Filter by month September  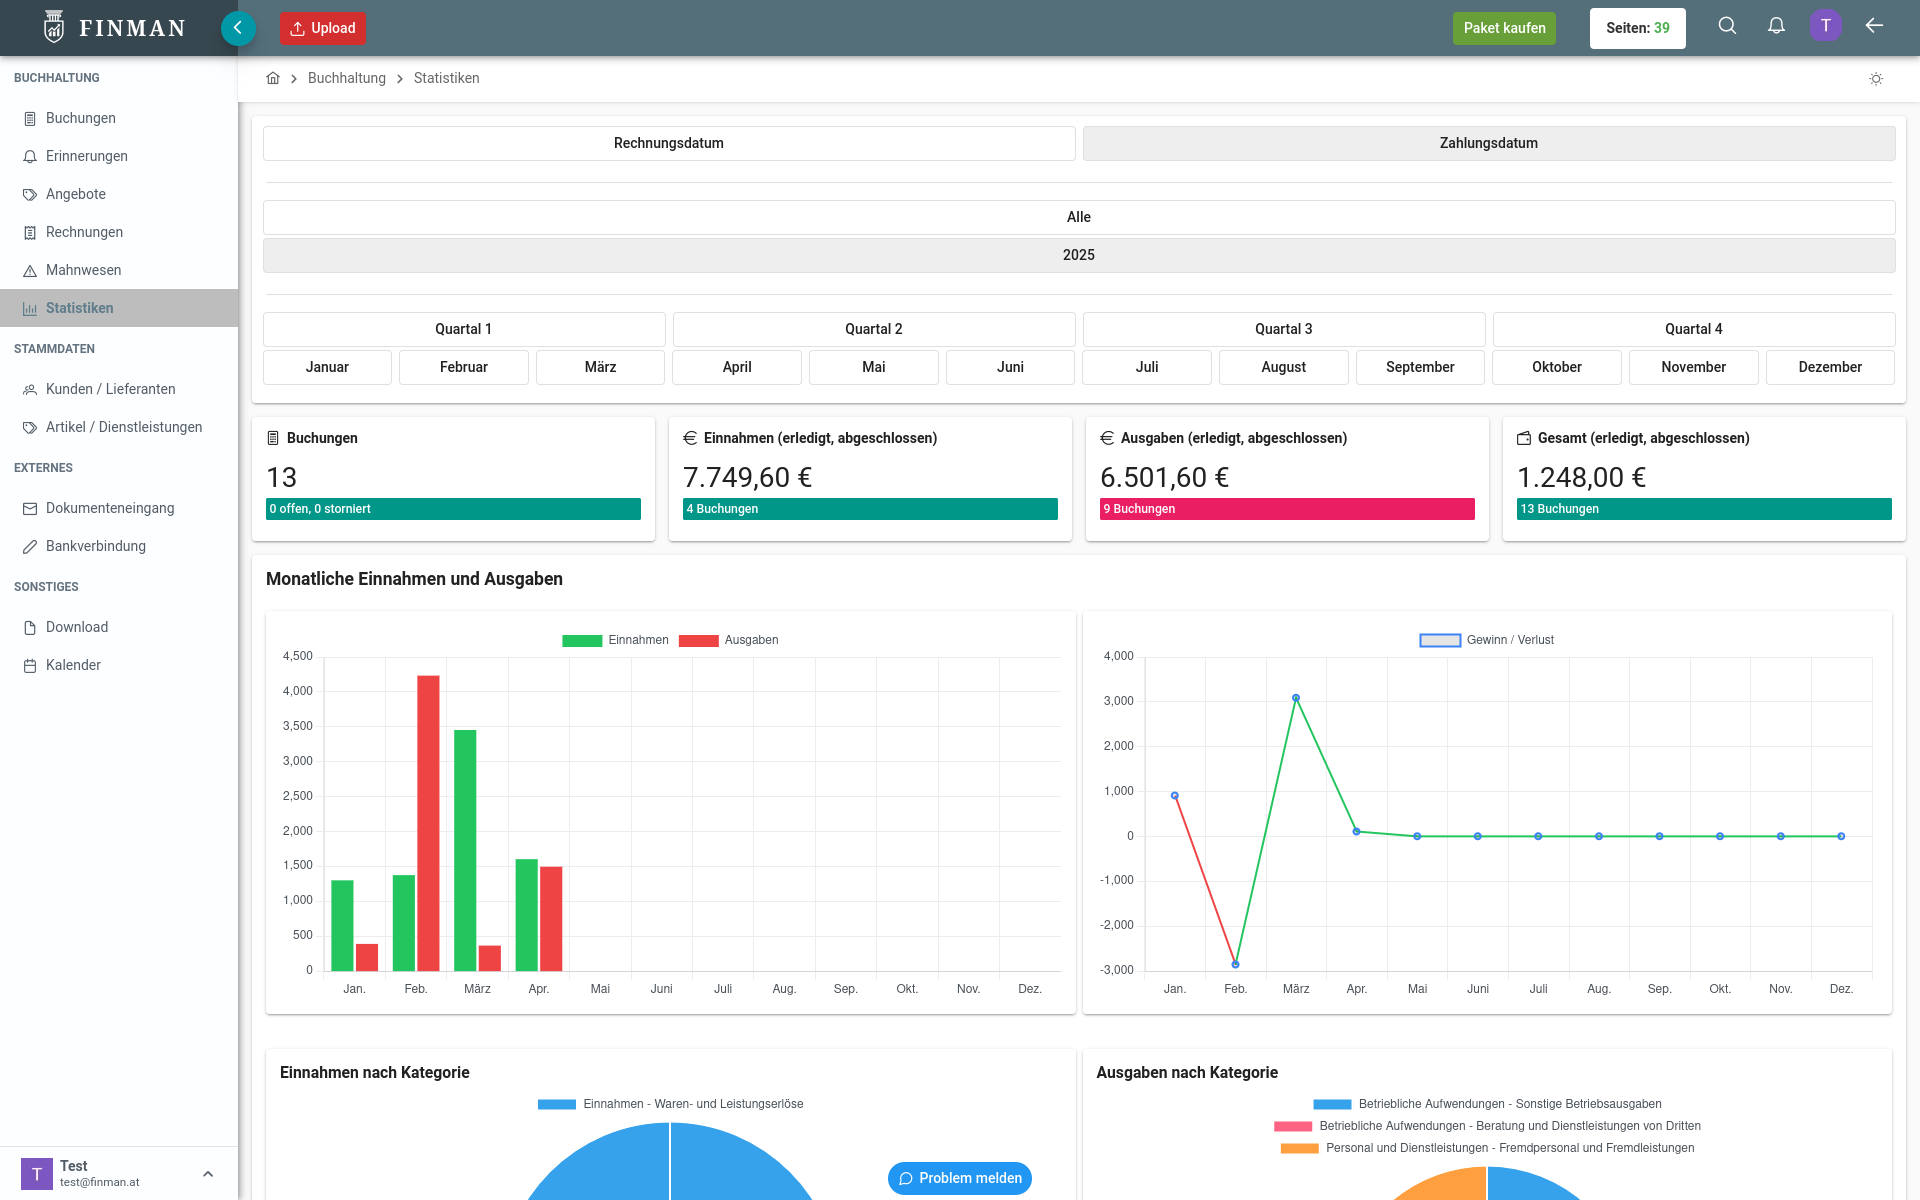1420,367
